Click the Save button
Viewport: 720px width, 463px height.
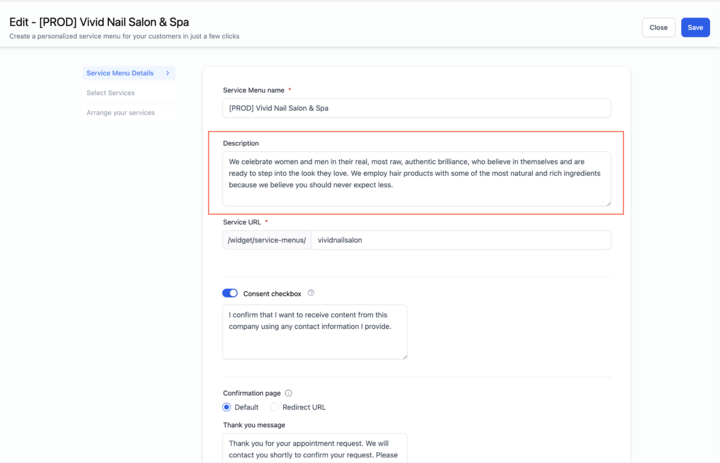tap(695, 28)
